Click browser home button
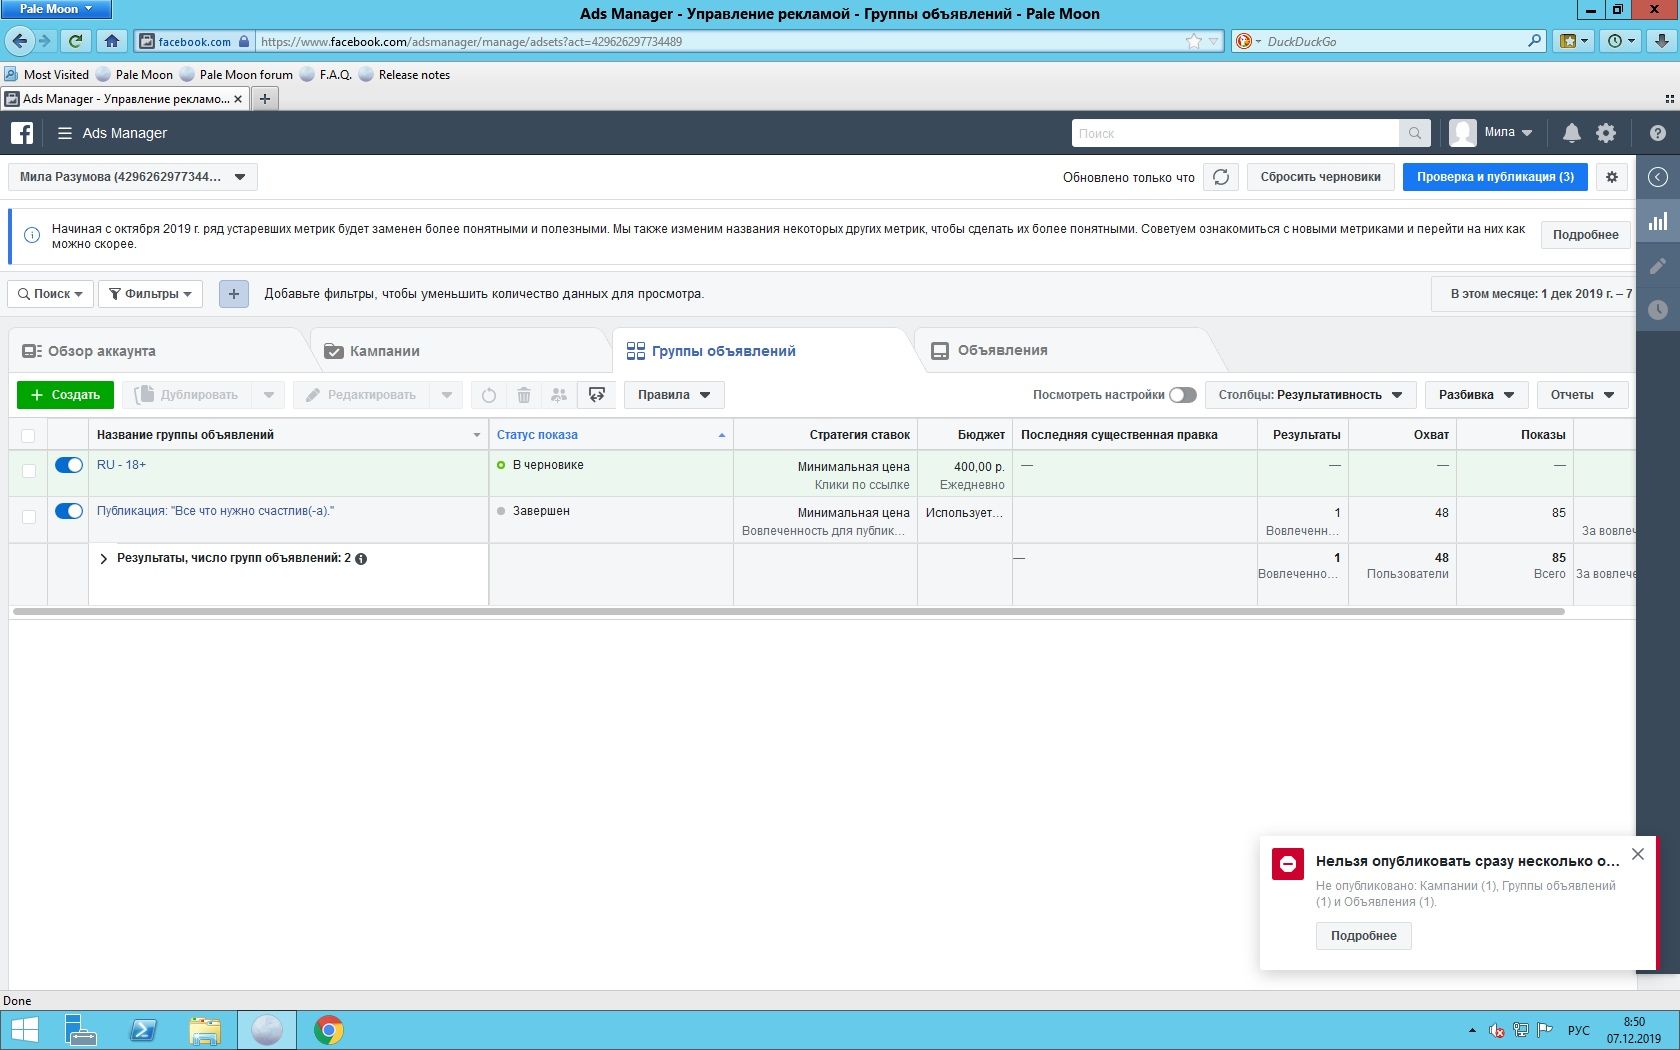The image size is (1680, 1050). (112, 41)
